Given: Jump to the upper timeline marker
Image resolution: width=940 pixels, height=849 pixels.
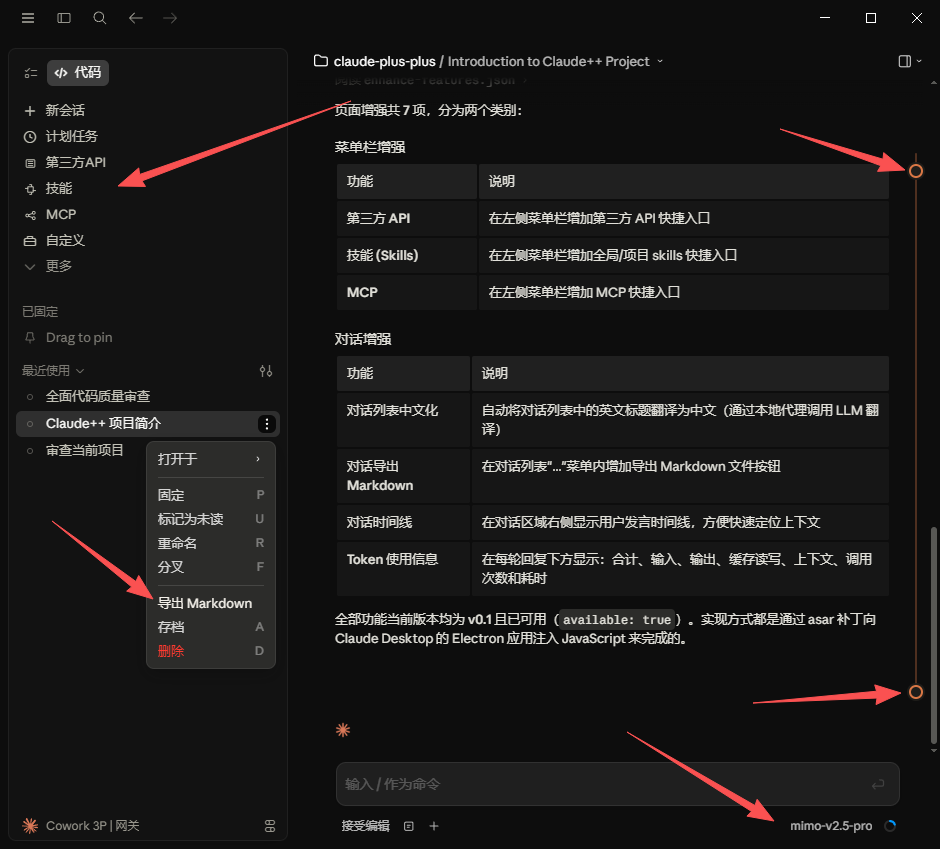Looking at the screenshot, I should (x=915, y=171).
